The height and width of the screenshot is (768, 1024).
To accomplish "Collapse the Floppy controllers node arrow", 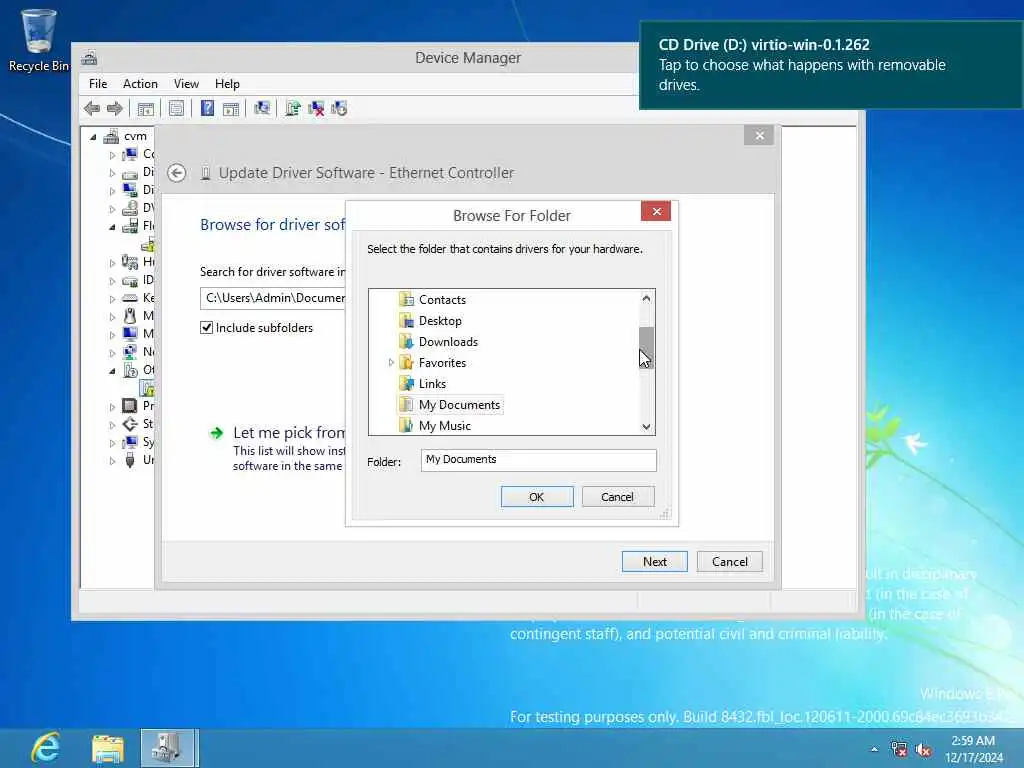I will pos(112,227).
